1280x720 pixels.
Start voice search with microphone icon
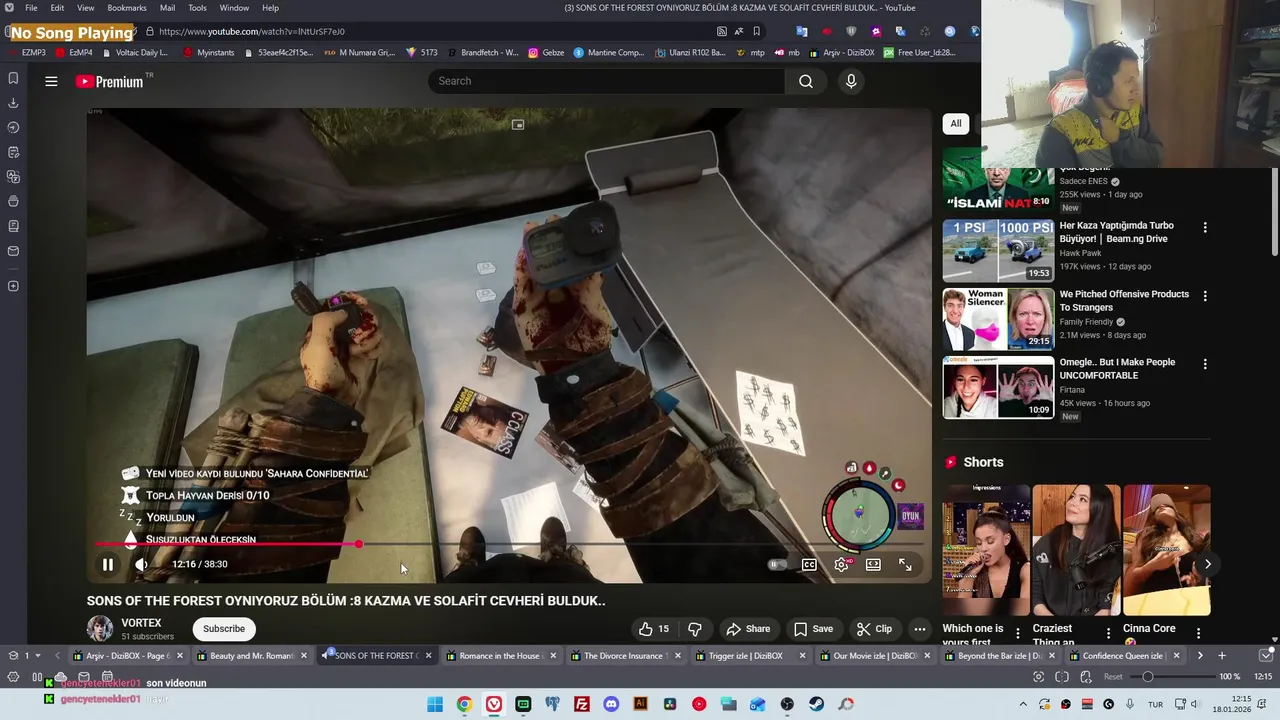pos(851,81)
